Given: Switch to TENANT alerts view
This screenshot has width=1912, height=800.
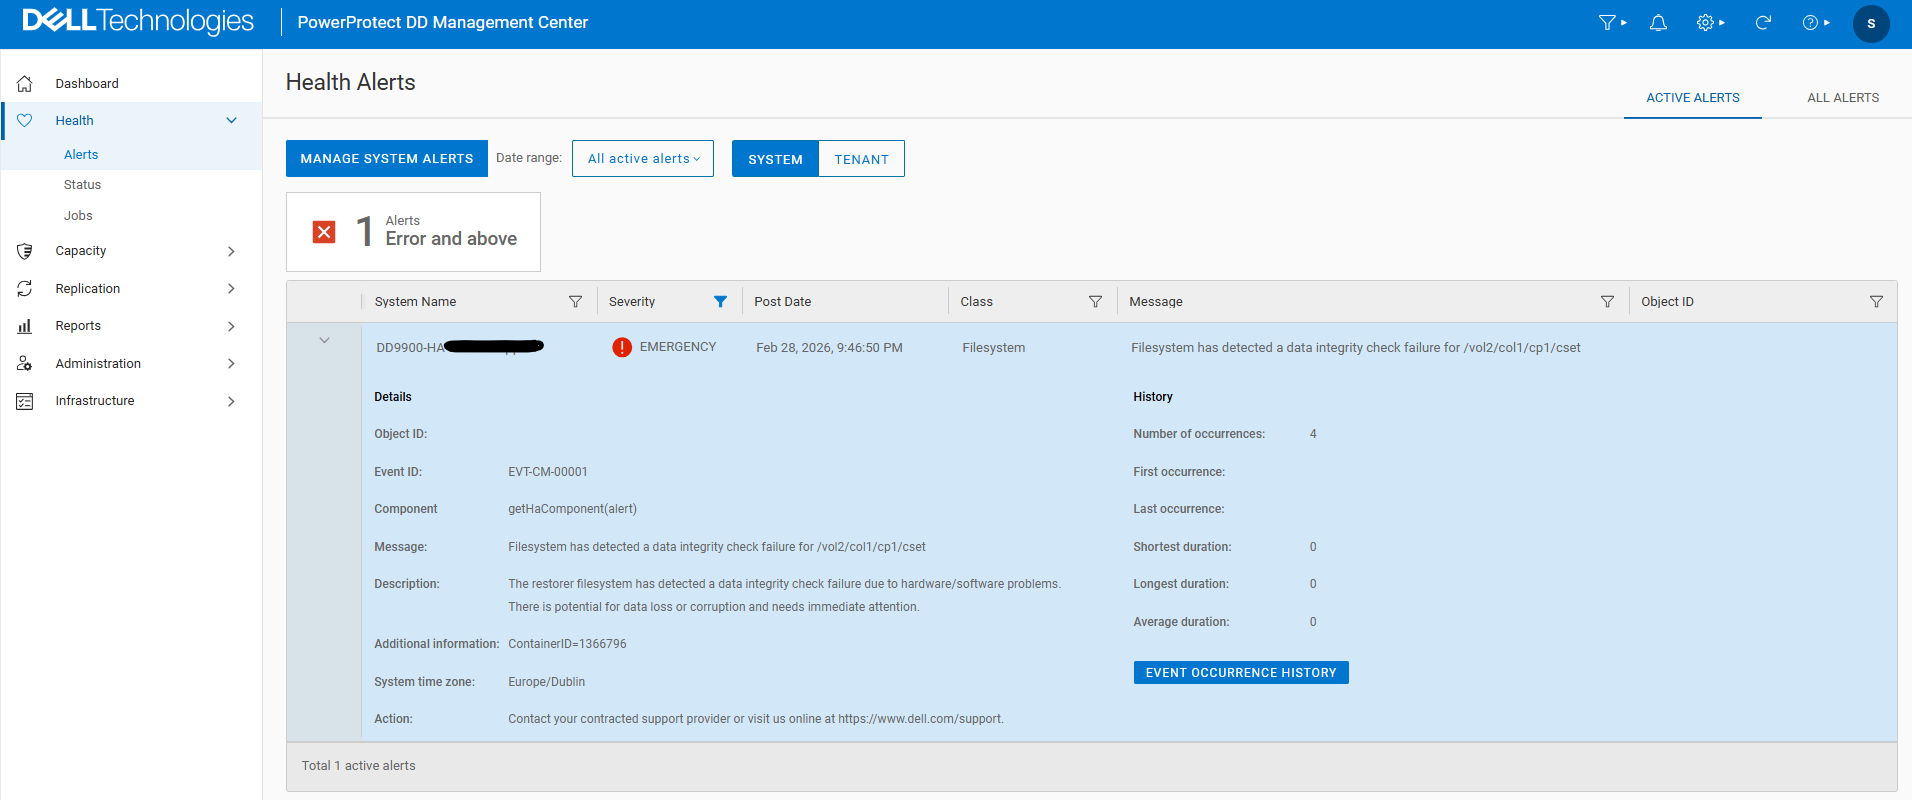Looking at the screenshot, I should click(861, 158).
